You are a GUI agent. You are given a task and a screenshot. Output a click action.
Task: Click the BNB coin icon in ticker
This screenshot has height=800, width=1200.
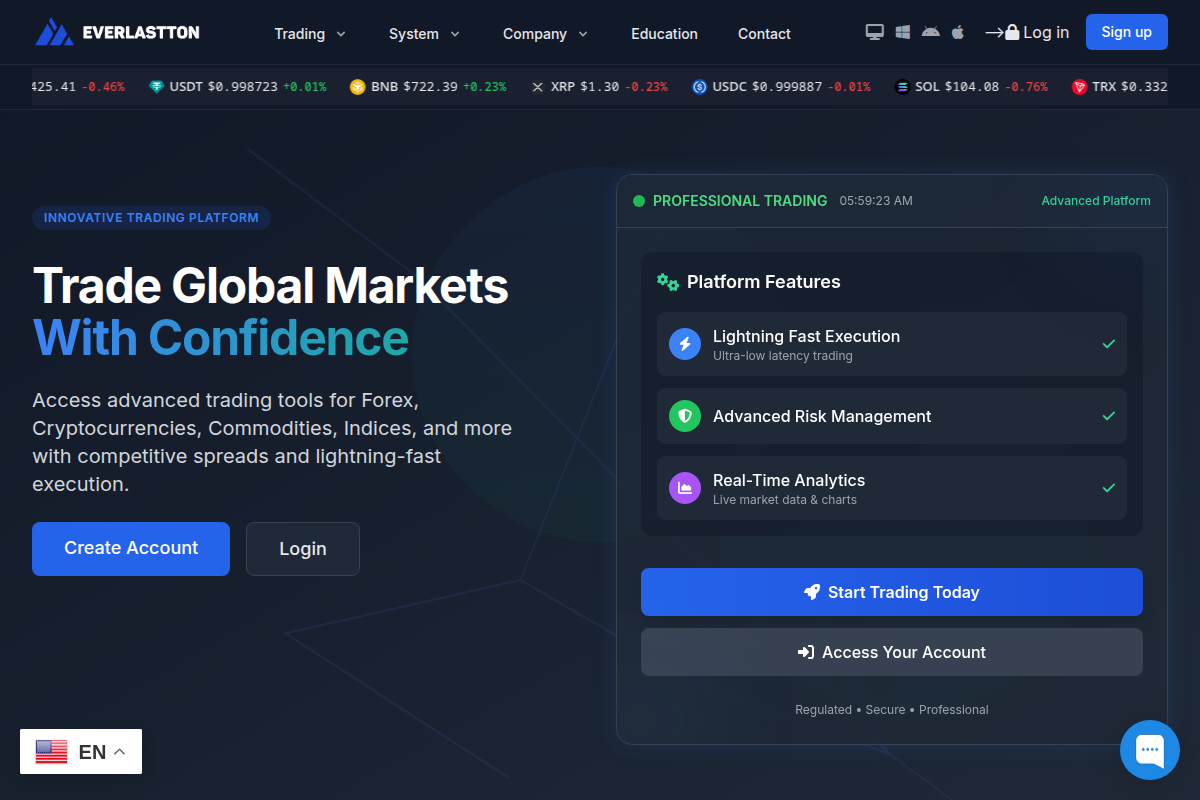[358, 87]
